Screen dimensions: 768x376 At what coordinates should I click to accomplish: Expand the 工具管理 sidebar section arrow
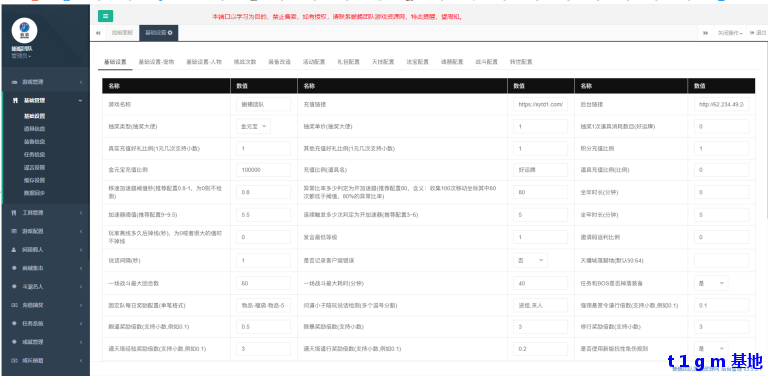coord(81,212)
